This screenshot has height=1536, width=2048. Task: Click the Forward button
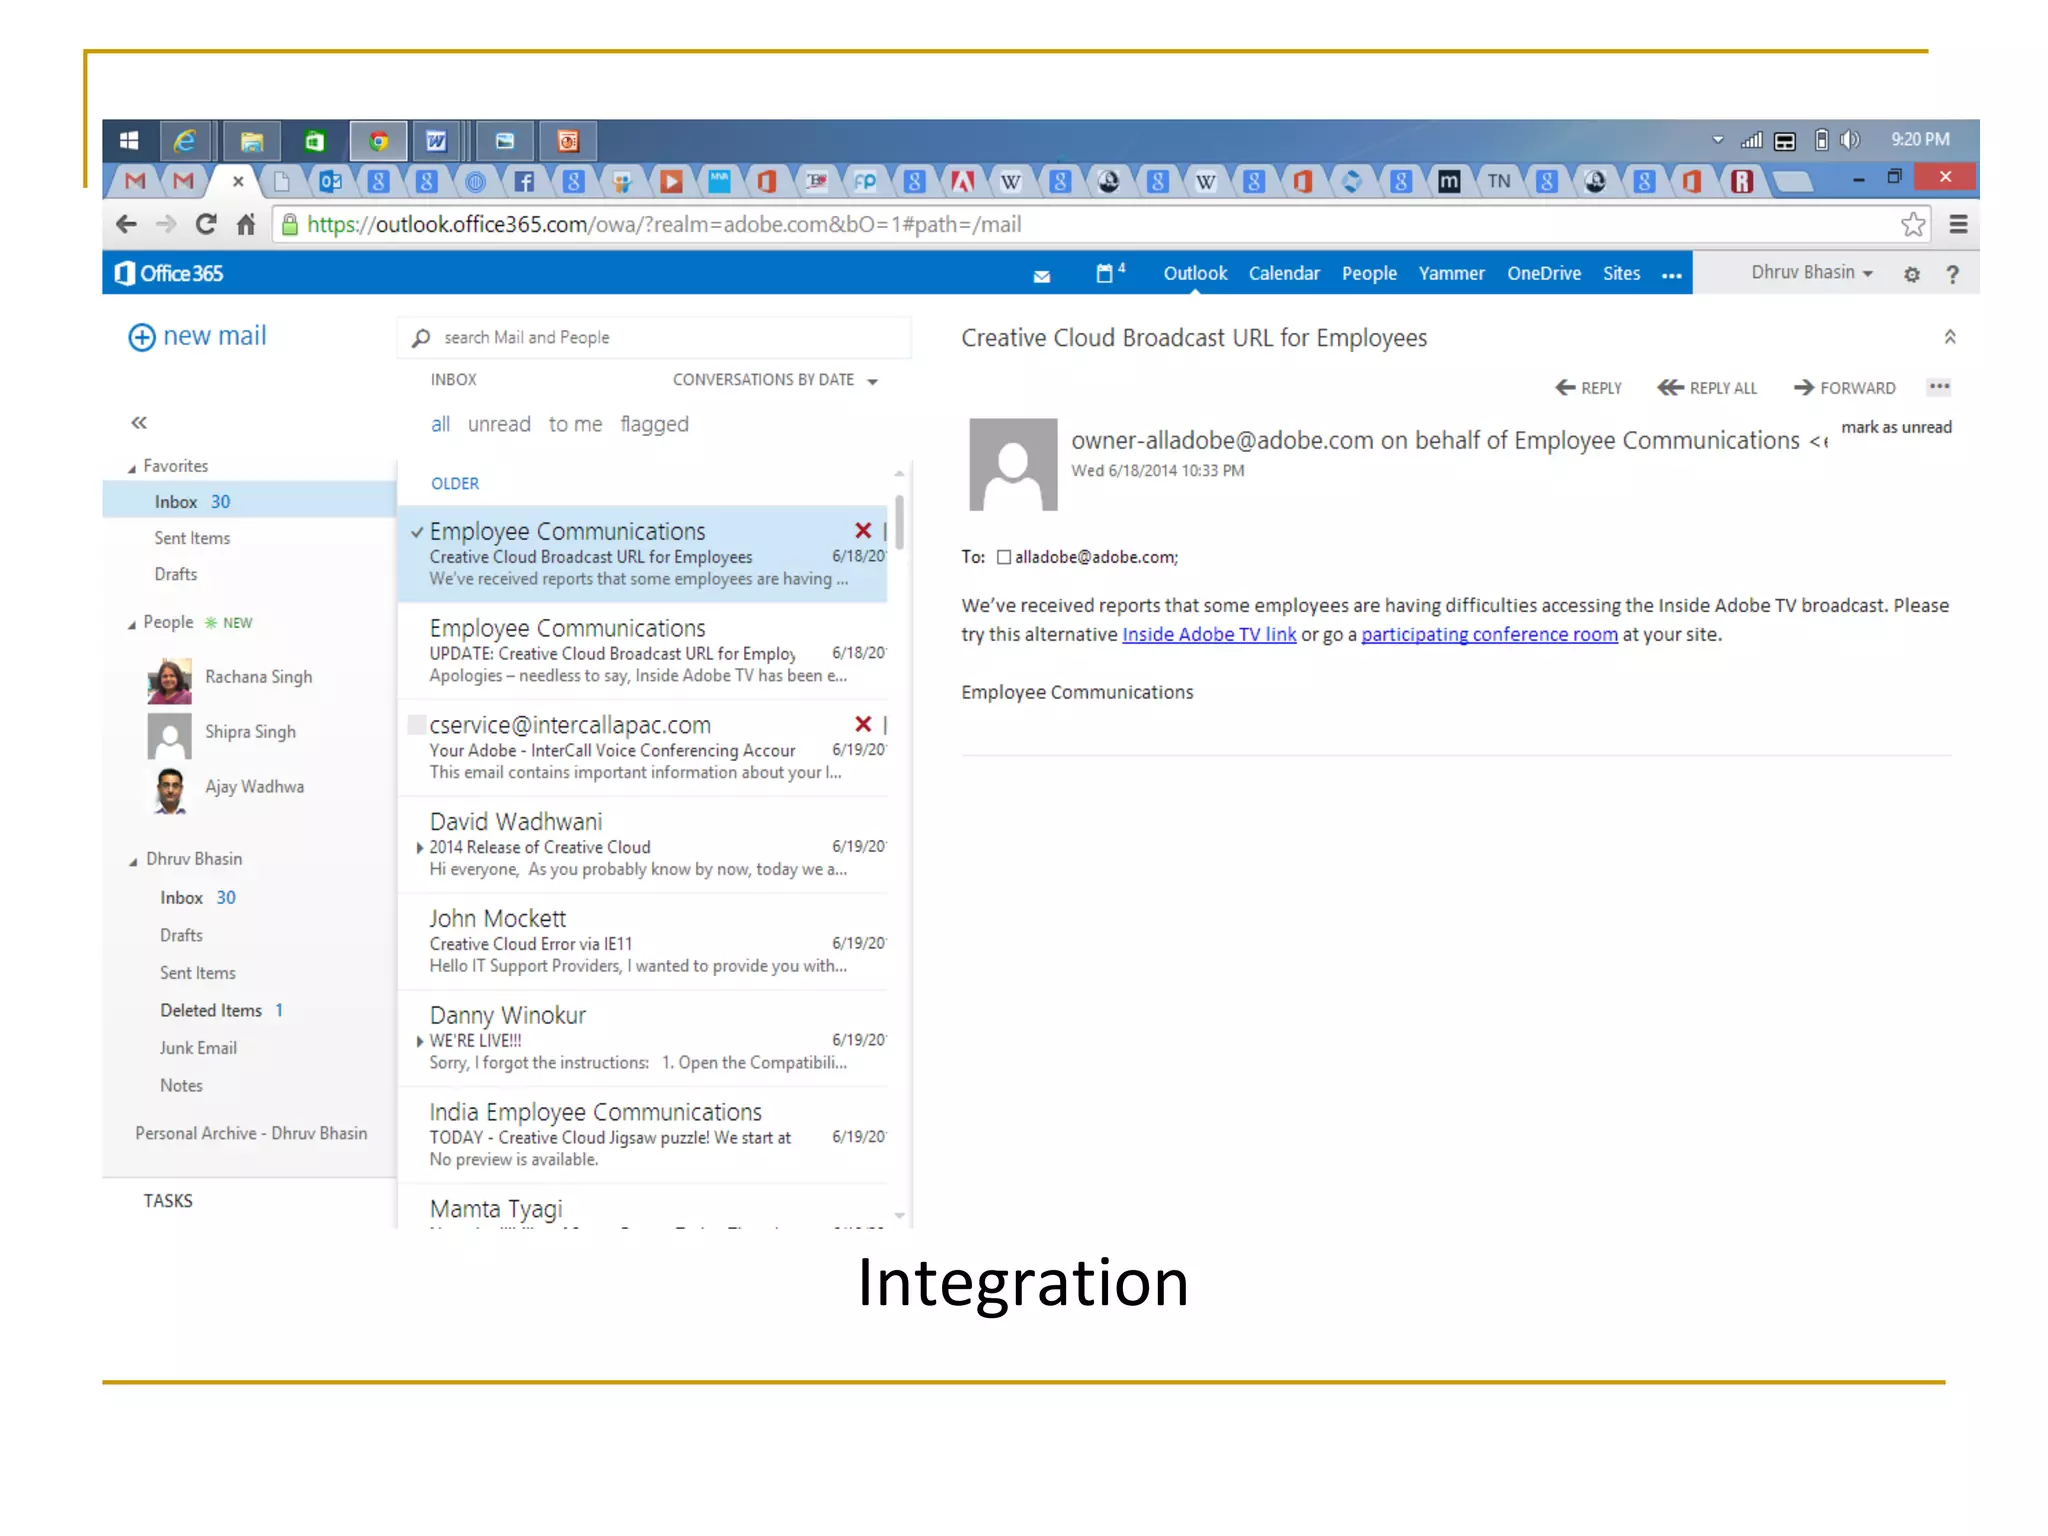(1844, 388)
